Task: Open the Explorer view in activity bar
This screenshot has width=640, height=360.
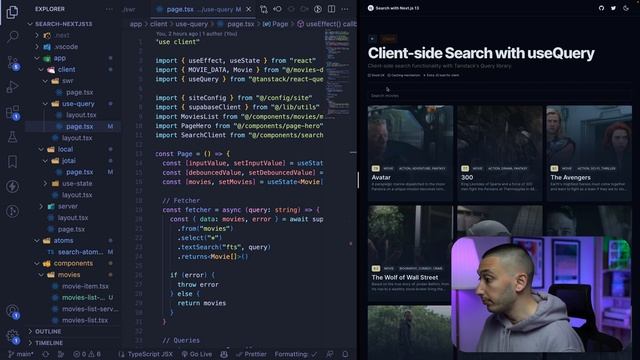Action: (x=12, y=12)
